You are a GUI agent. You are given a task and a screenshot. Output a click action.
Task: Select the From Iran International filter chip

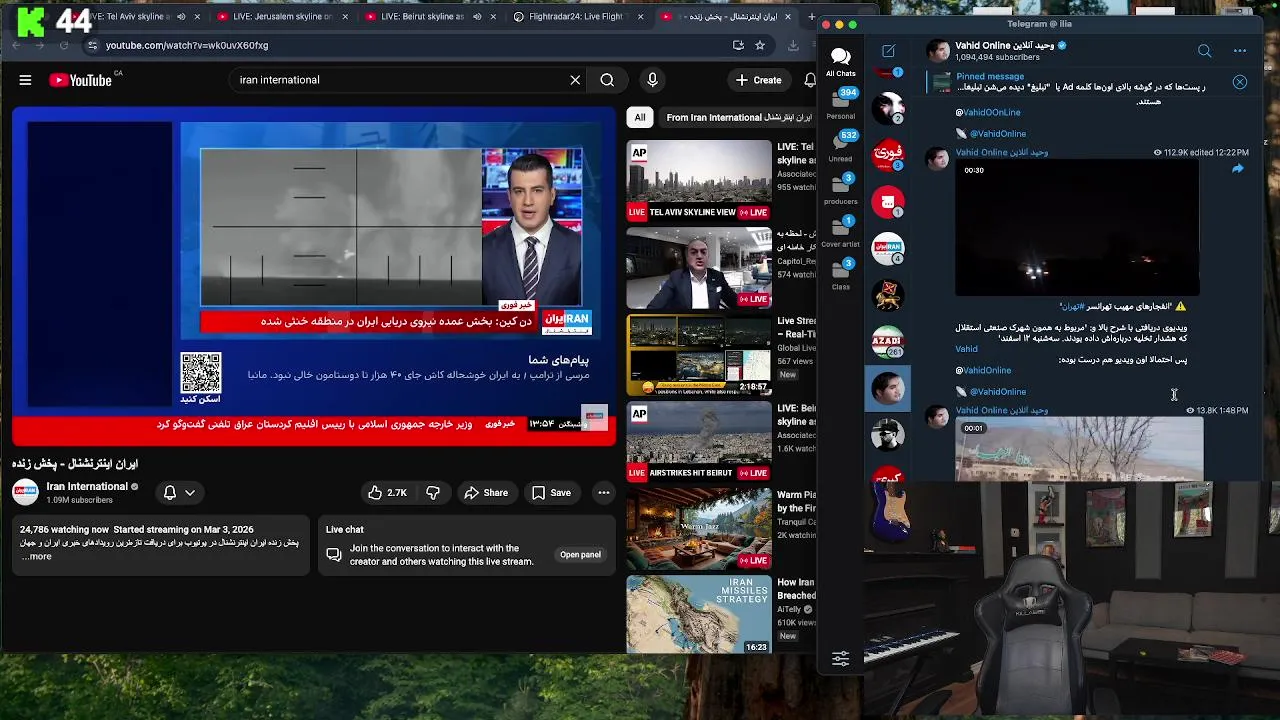738,117
